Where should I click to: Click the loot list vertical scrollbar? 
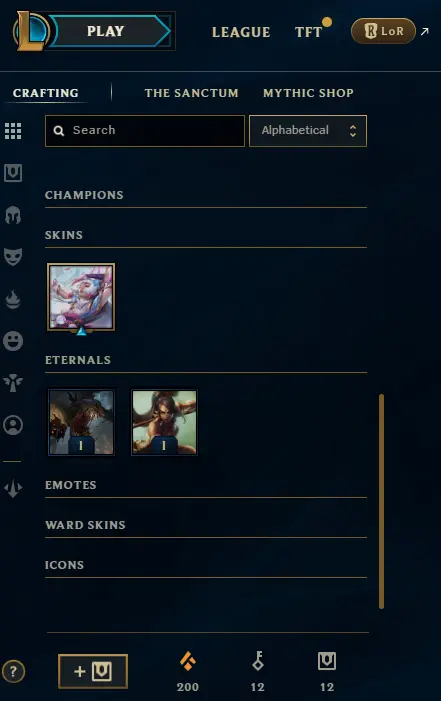pyautogui.click(x=382, y=501)
